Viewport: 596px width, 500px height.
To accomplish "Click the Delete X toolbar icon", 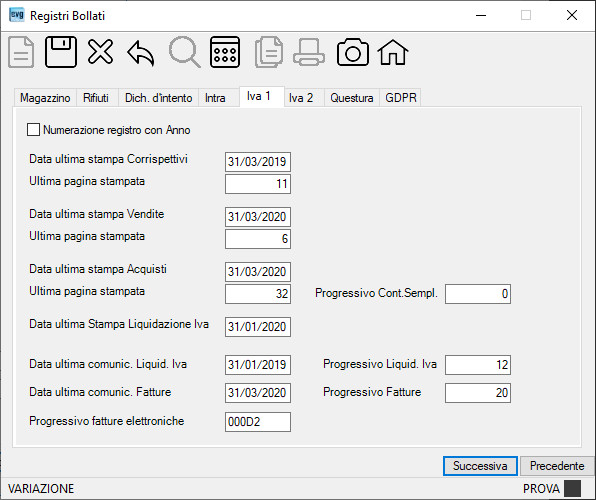I will point(100,52).
